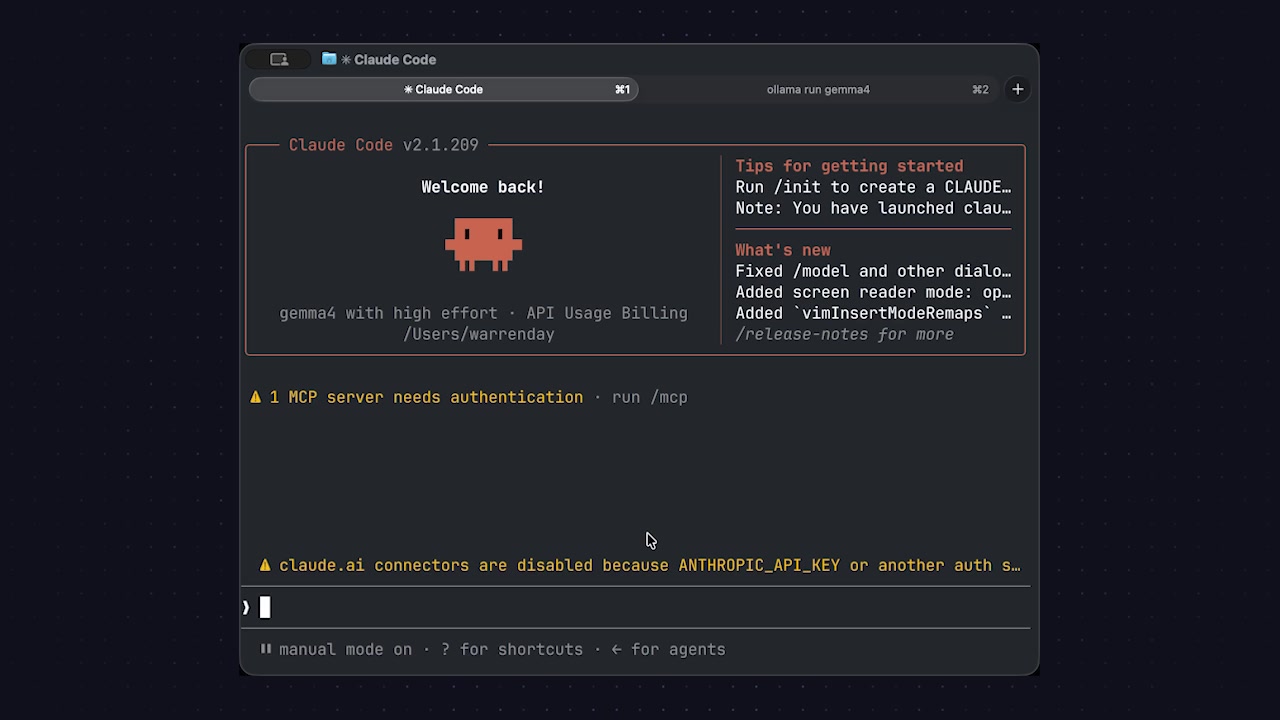
Task: Click the "What's new" heading
Action: (x=783, y=250)
